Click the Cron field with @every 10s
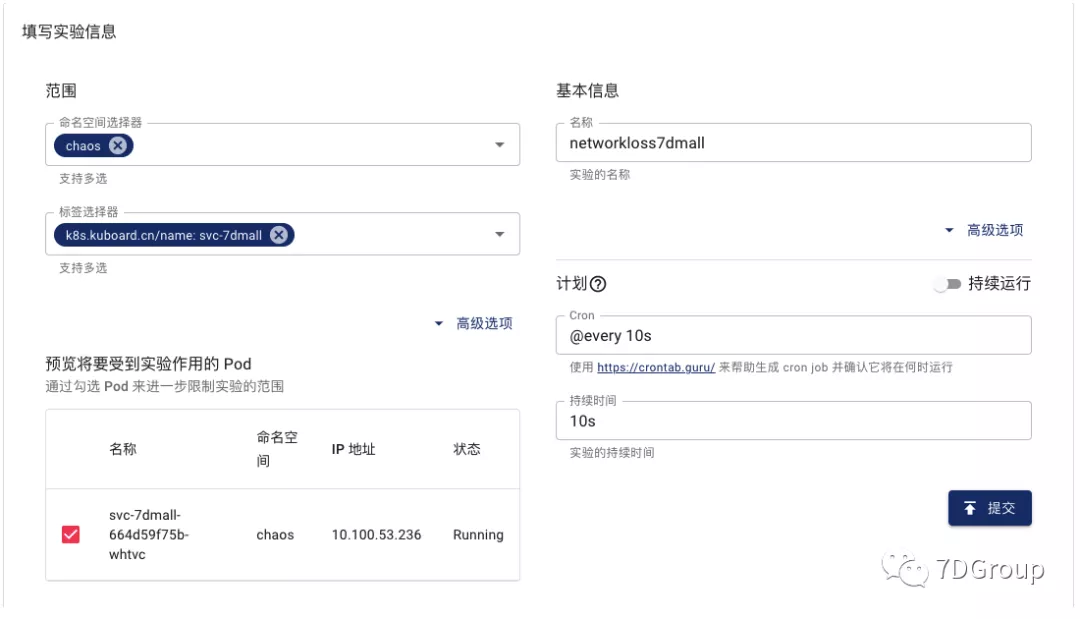The width and height of the screenshot is (1080, 619). point(793,335)
